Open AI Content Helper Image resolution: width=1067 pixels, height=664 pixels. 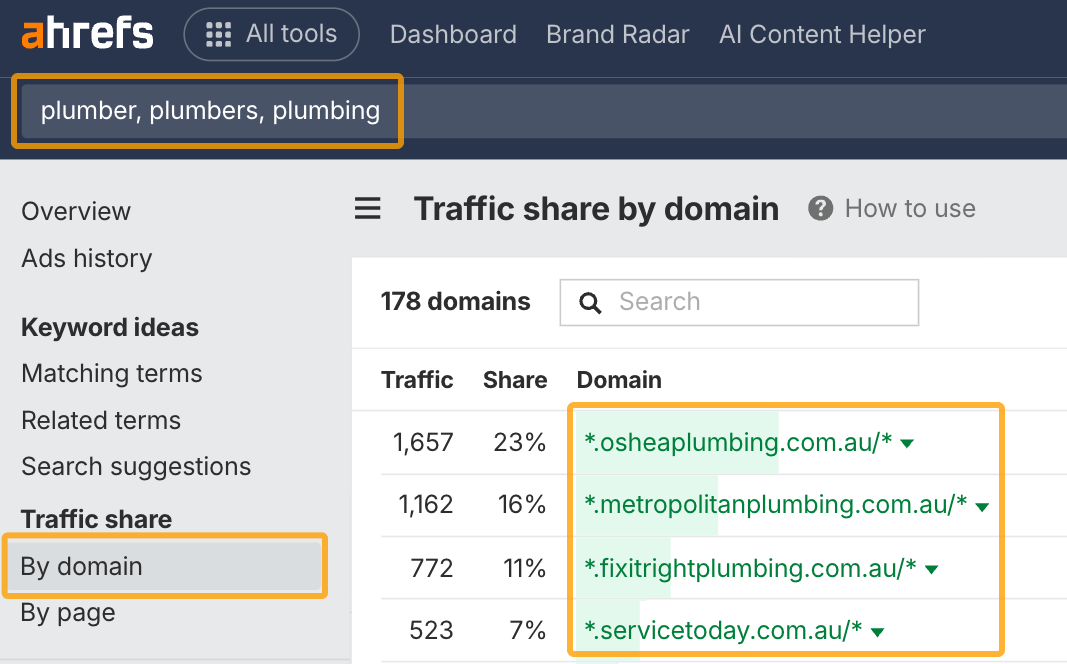click(x=822, y=34)
